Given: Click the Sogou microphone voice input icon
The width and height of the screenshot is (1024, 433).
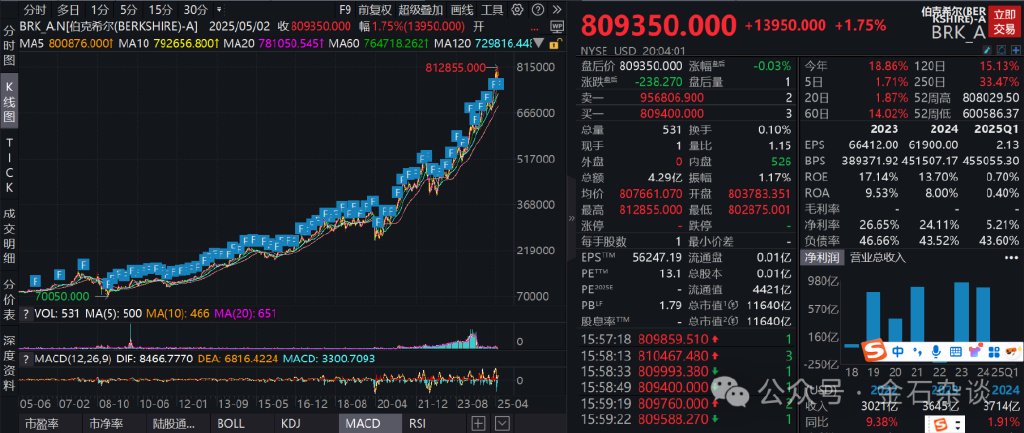Looking at the screenshot, I should pos(936,352).
